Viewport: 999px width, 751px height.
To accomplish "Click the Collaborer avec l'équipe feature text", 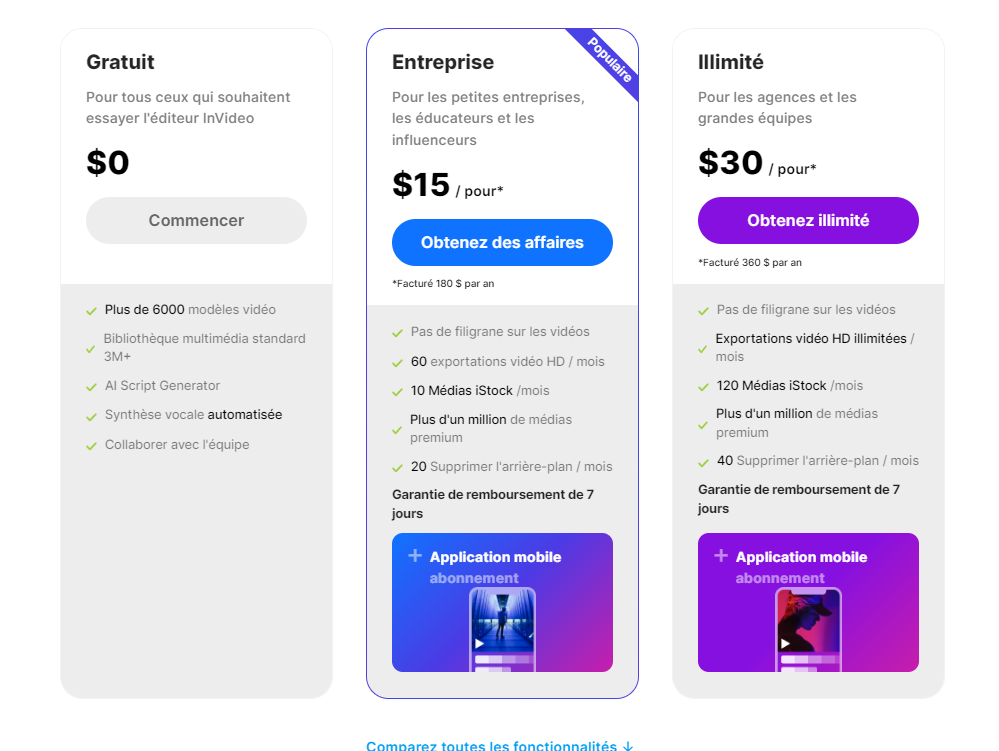I will (x=177, y=445).
